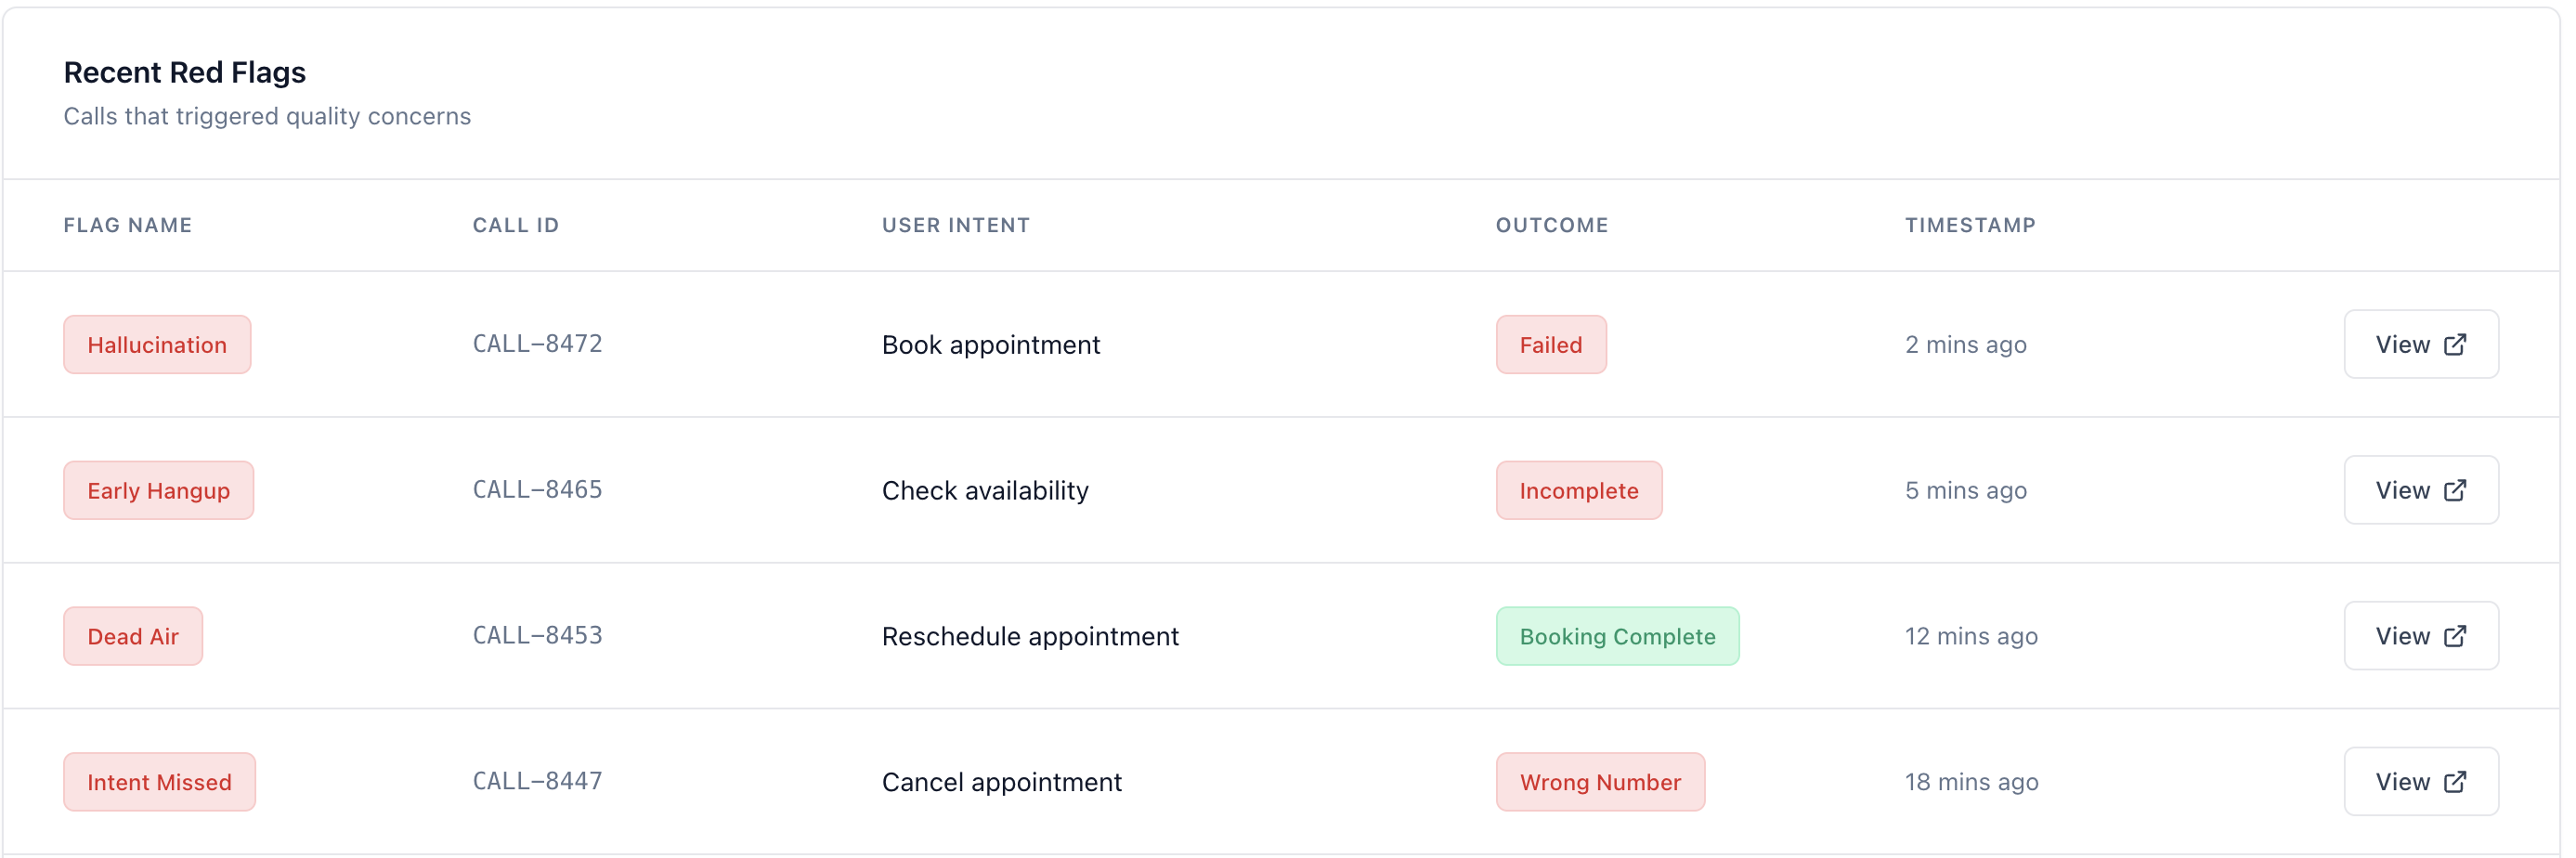The height and width of the screenshot is (858, 2576).
Task: Click the Wrong Number outcome badge
Action: click(1599, 783)
